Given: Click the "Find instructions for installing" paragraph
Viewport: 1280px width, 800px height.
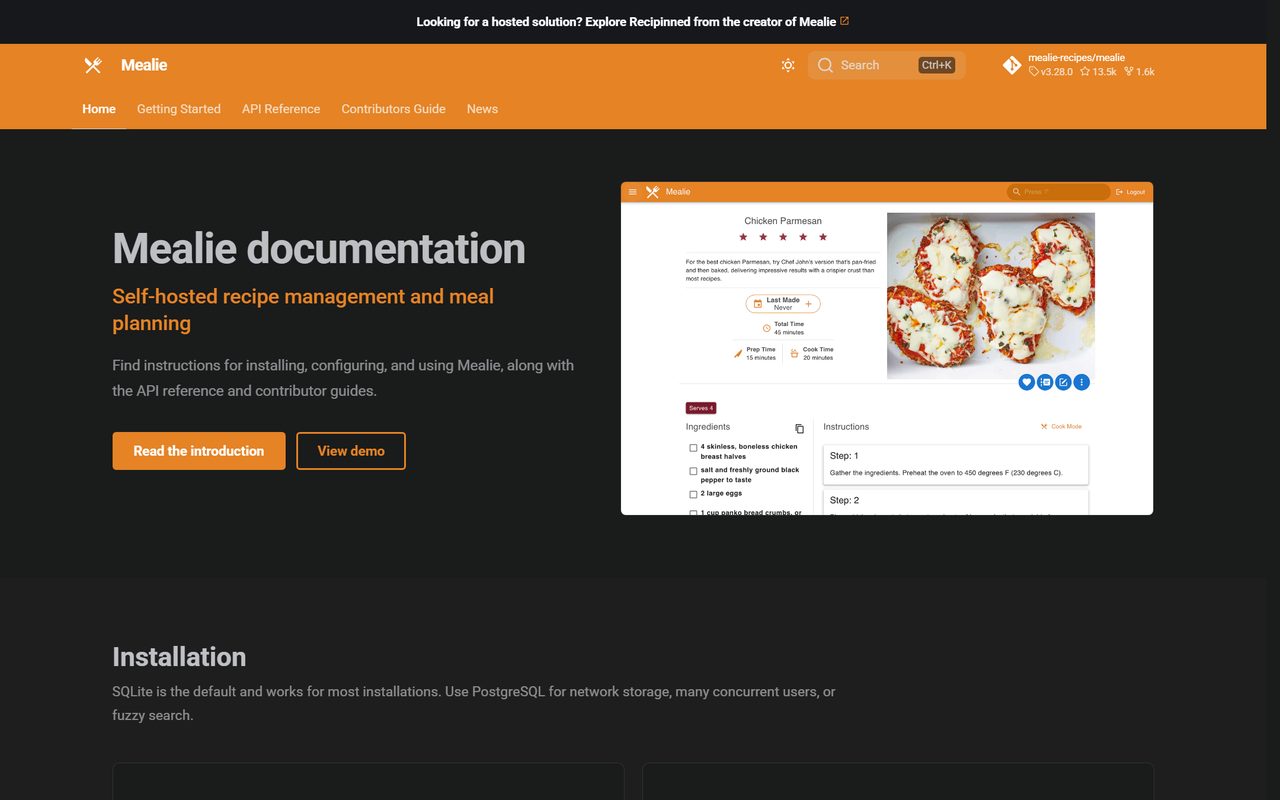Looking at the screenshot, I should 343,378.
